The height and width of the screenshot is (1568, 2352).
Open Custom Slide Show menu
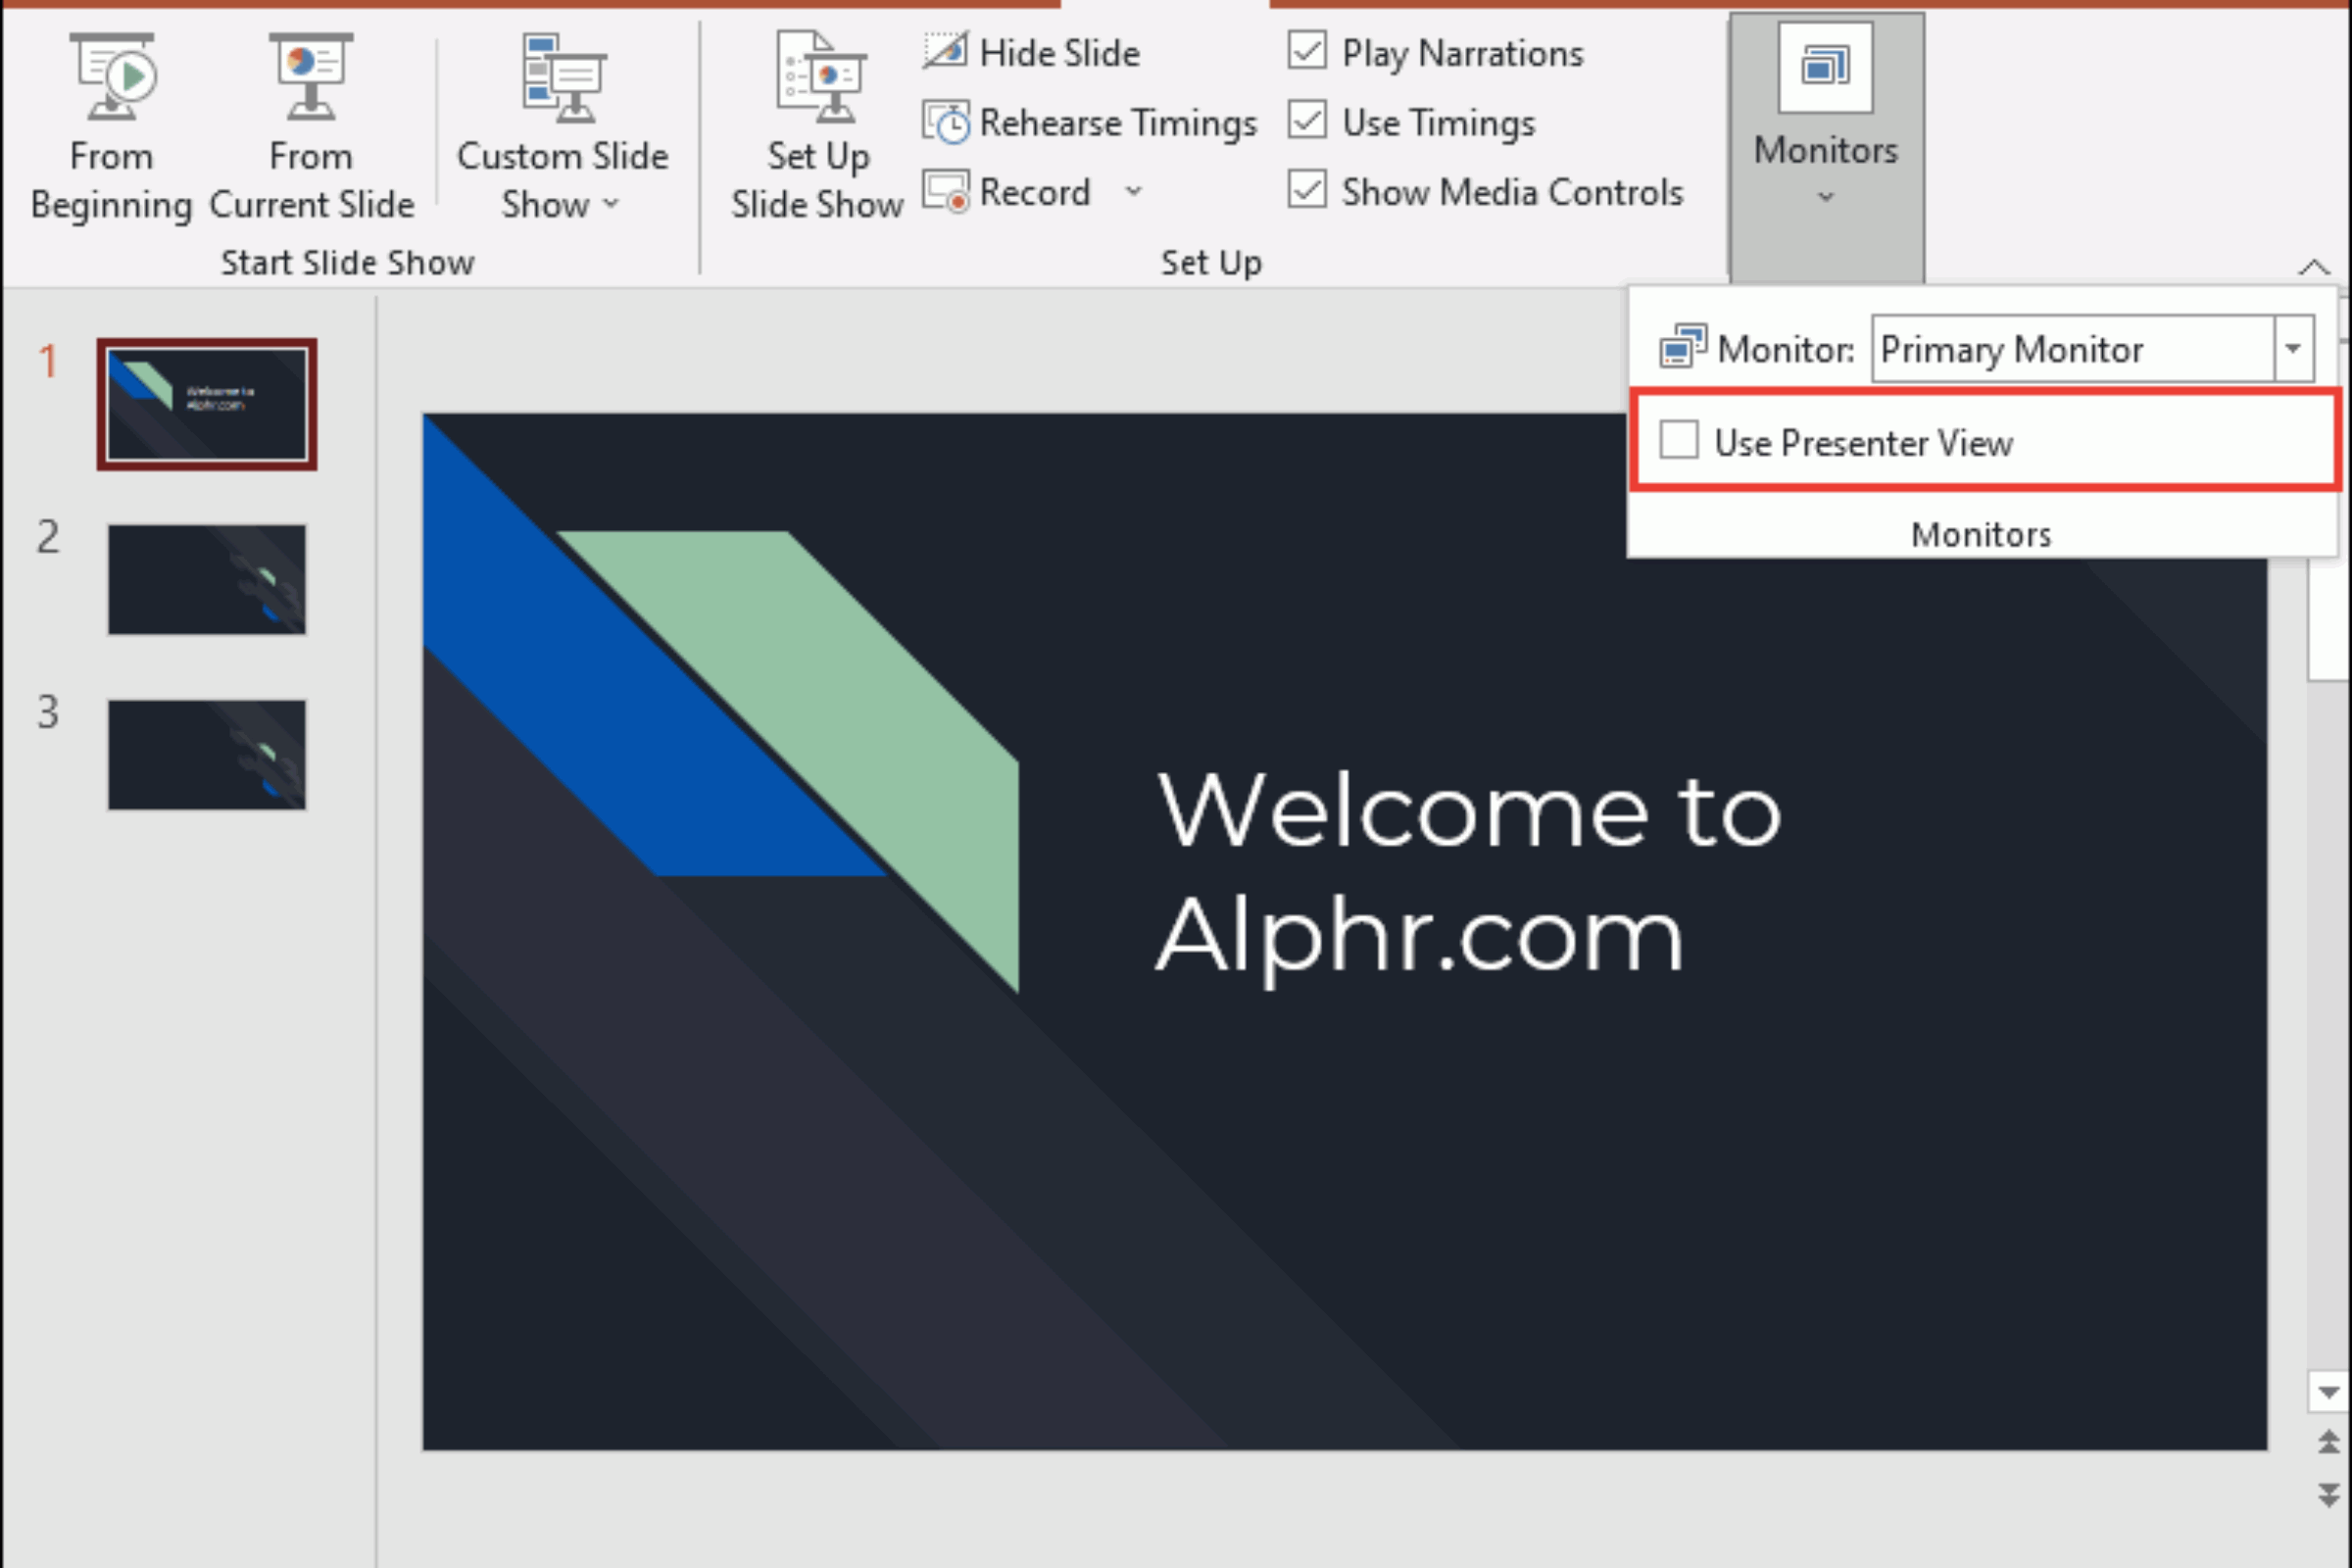click(x=562, y=127)
